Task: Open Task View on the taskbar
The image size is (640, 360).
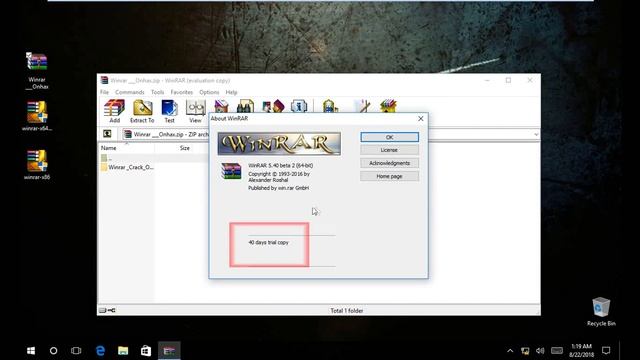Action: 76,351
